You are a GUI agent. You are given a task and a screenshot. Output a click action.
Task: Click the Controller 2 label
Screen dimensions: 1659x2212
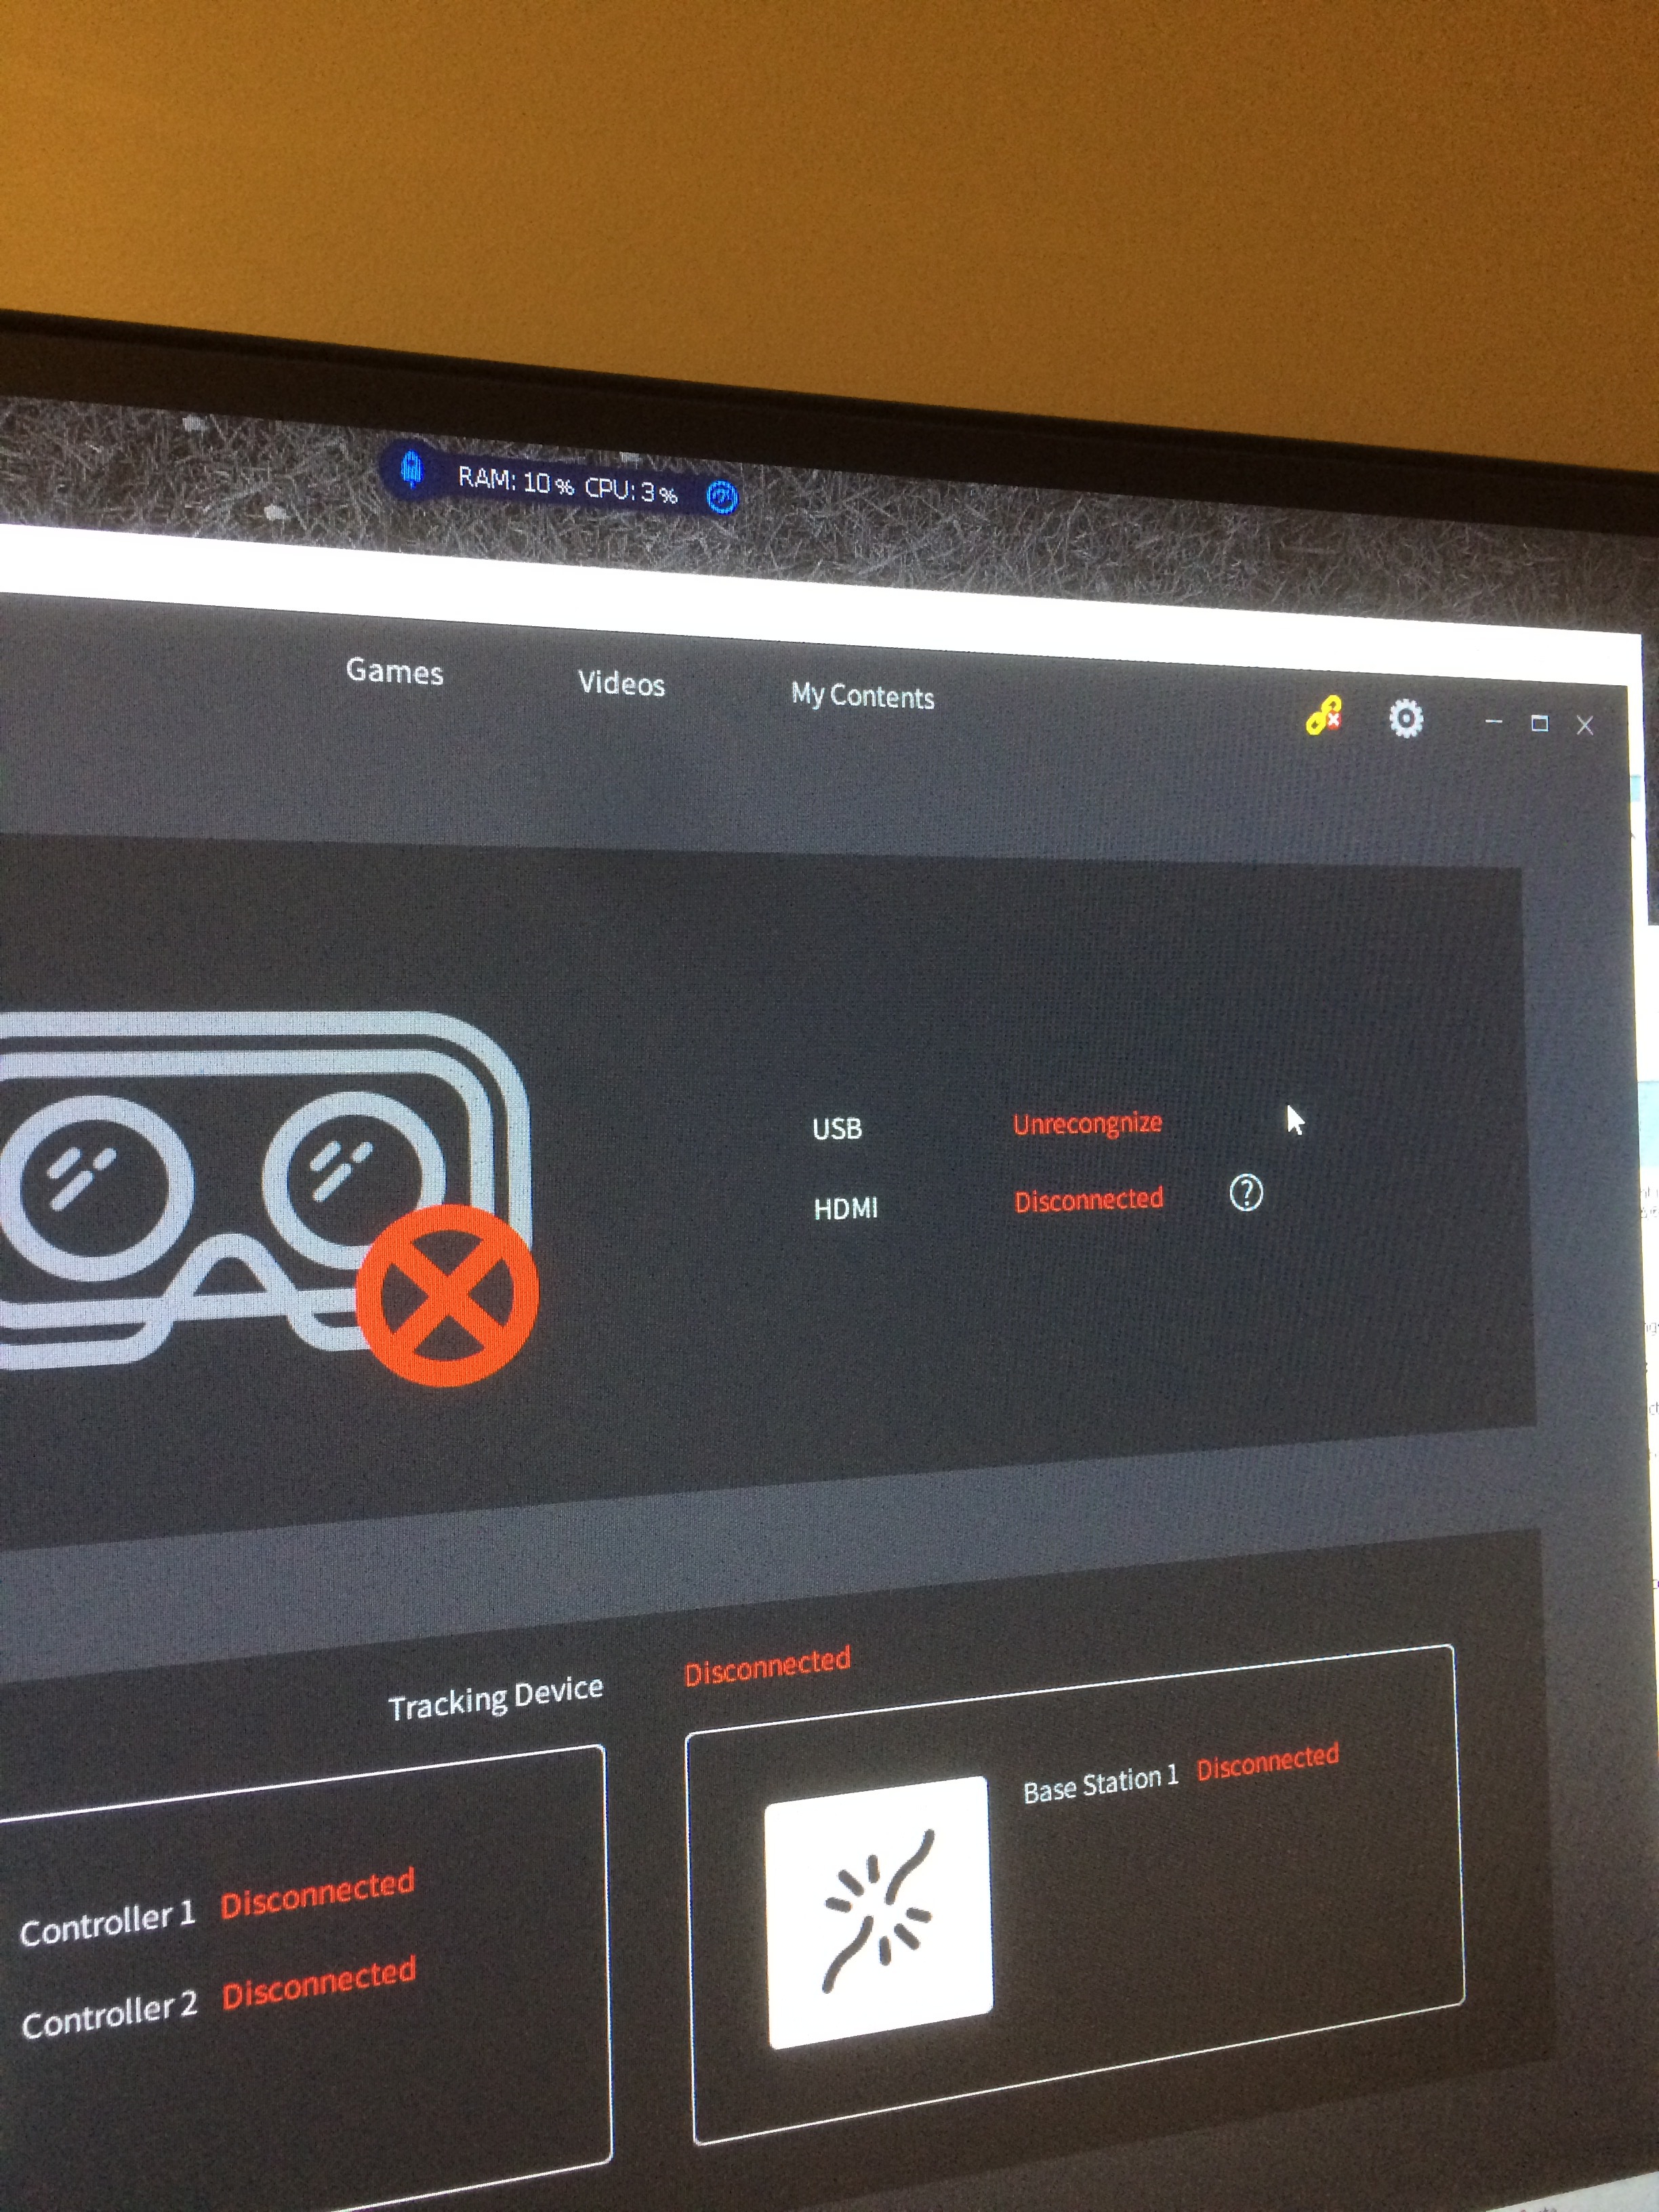109,2016
